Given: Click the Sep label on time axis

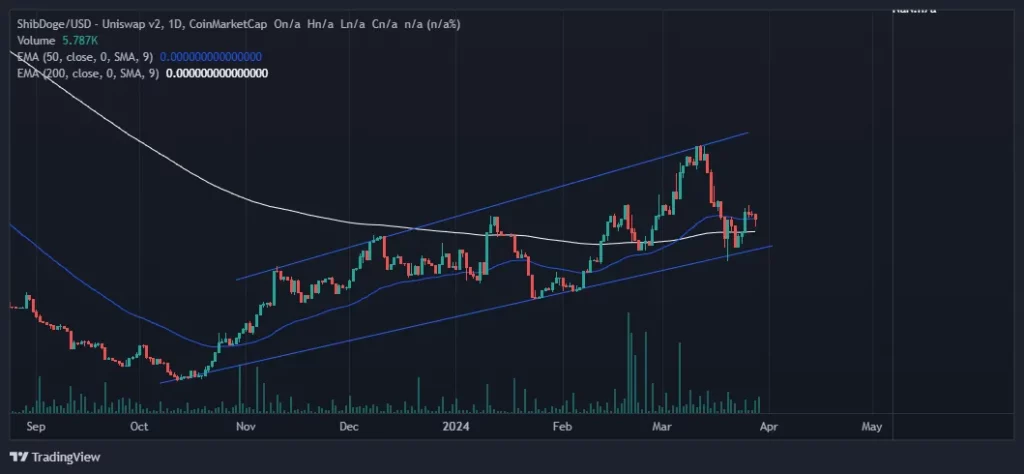Looking at the screenshot, I should (34, 427).
